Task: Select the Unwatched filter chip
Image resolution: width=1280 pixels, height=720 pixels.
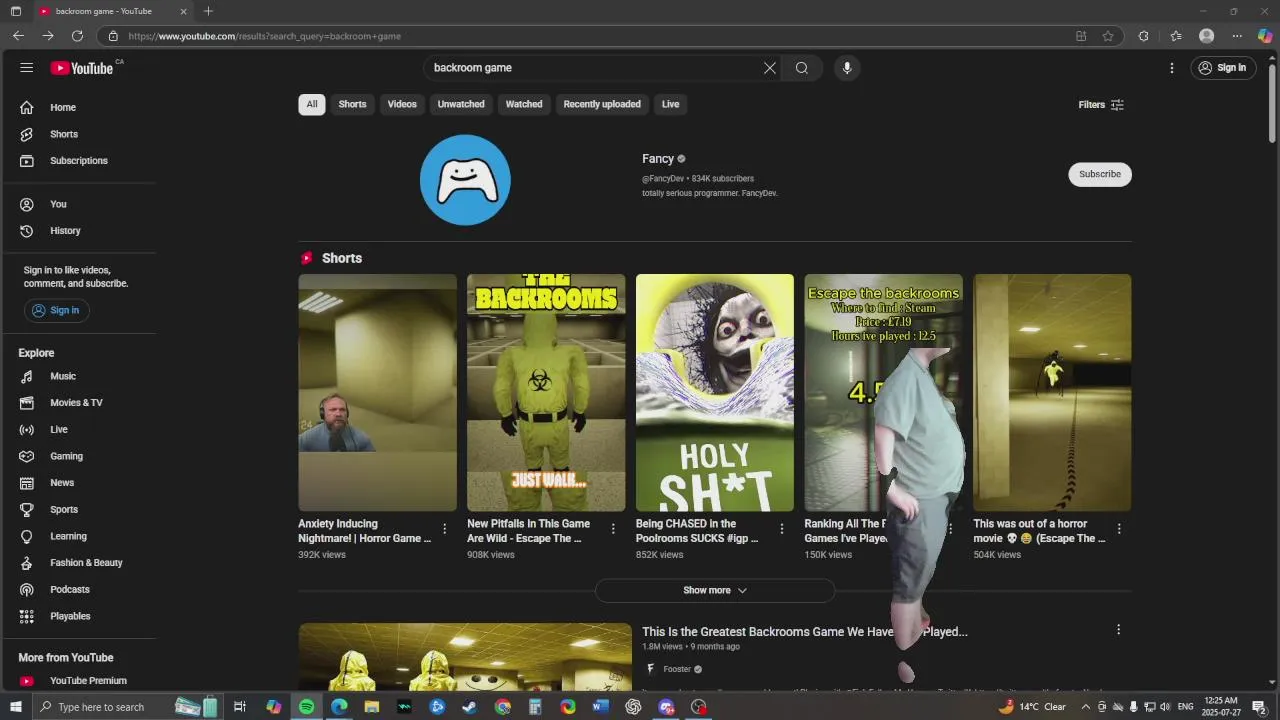Action: (x=461, y=104)
